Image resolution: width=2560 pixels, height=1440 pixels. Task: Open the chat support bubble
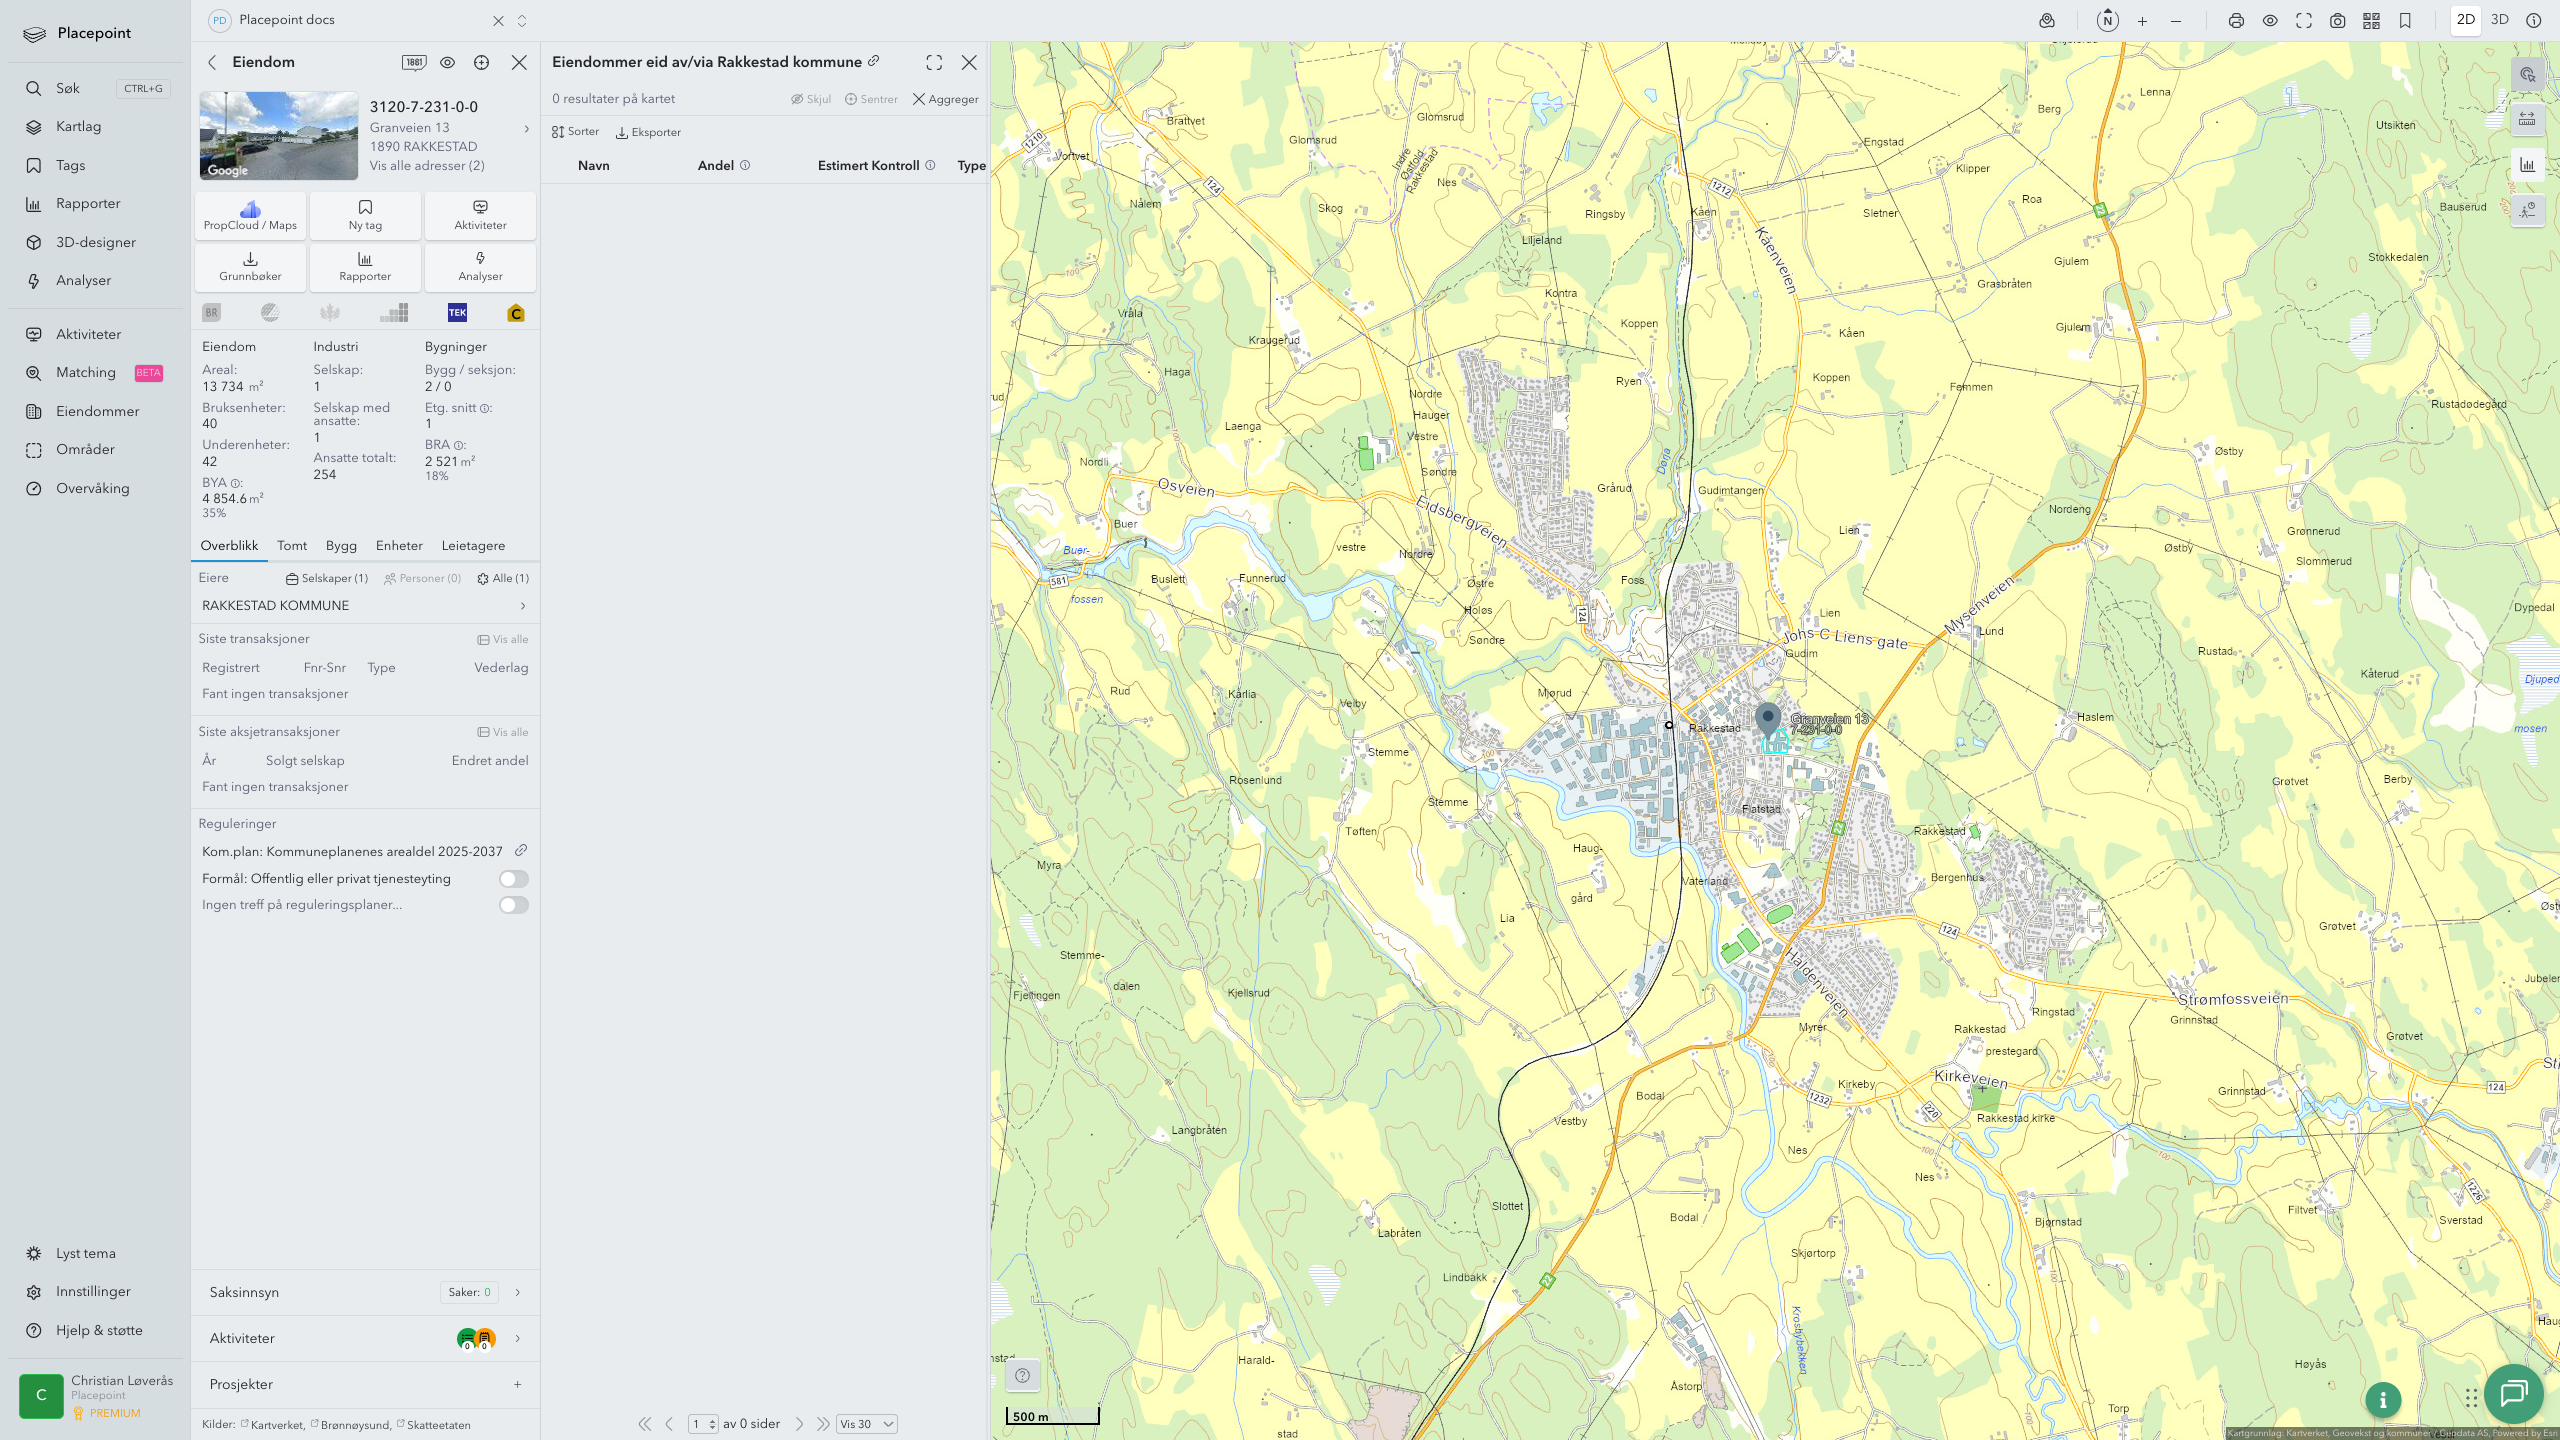(2514, 1393)
